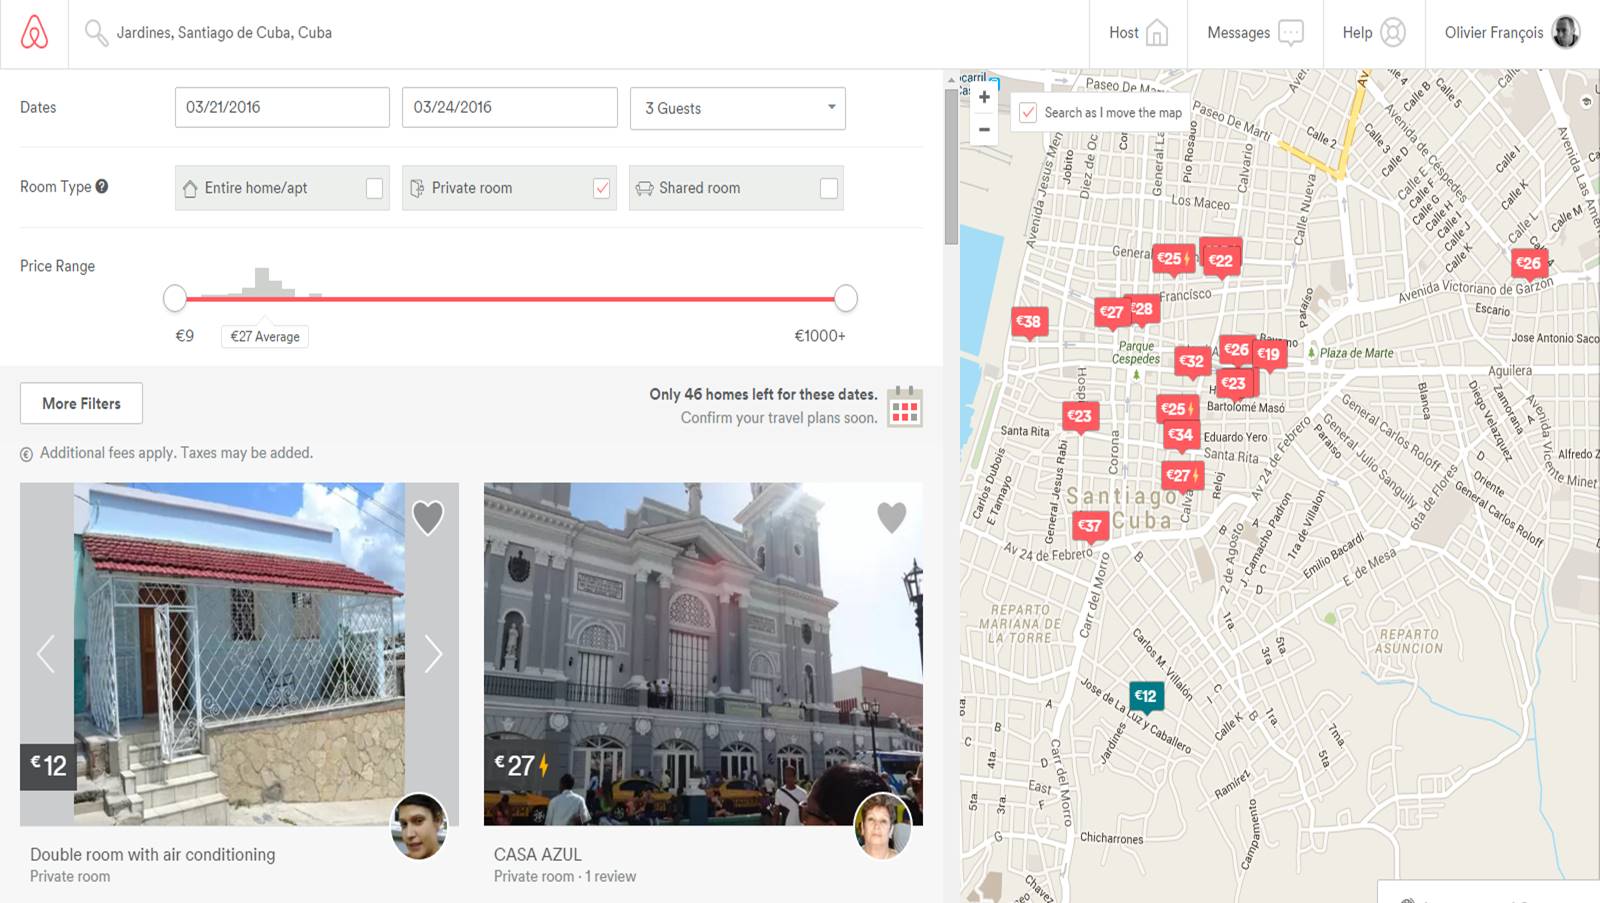Click the €27 Average label

[x=265, y=337]
